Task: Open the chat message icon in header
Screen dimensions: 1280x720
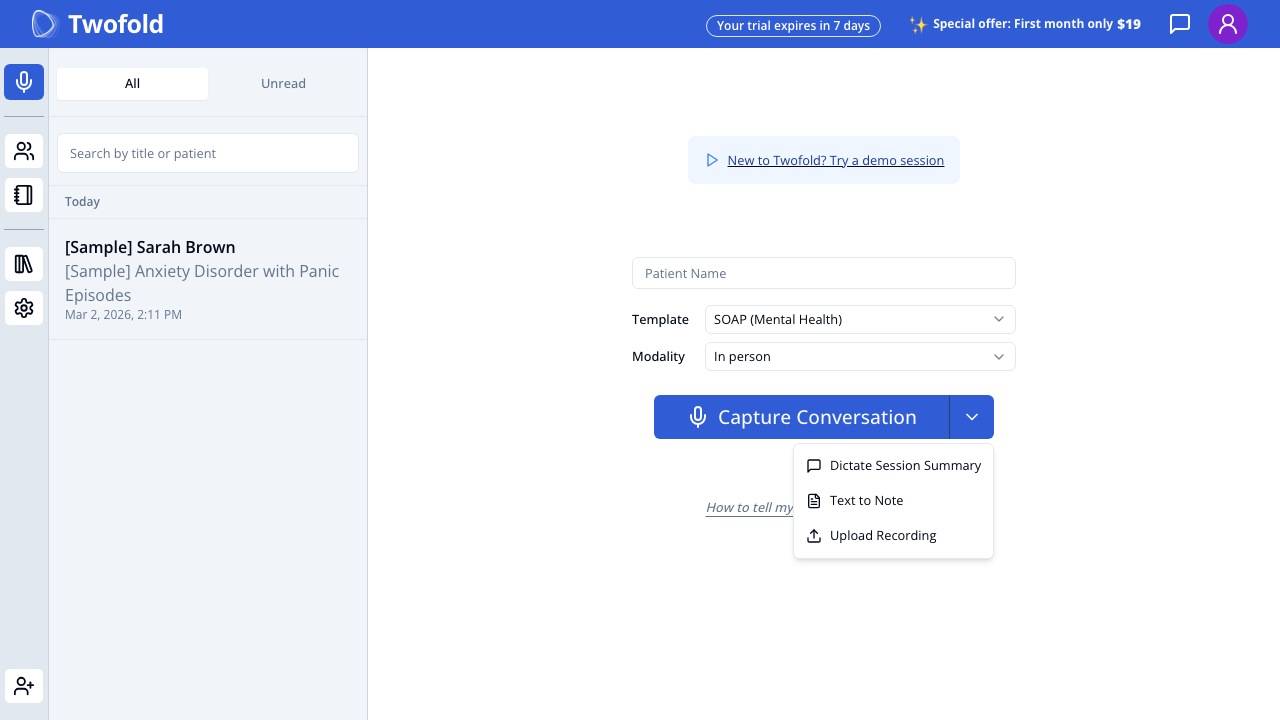Action: pos(1180,24)
